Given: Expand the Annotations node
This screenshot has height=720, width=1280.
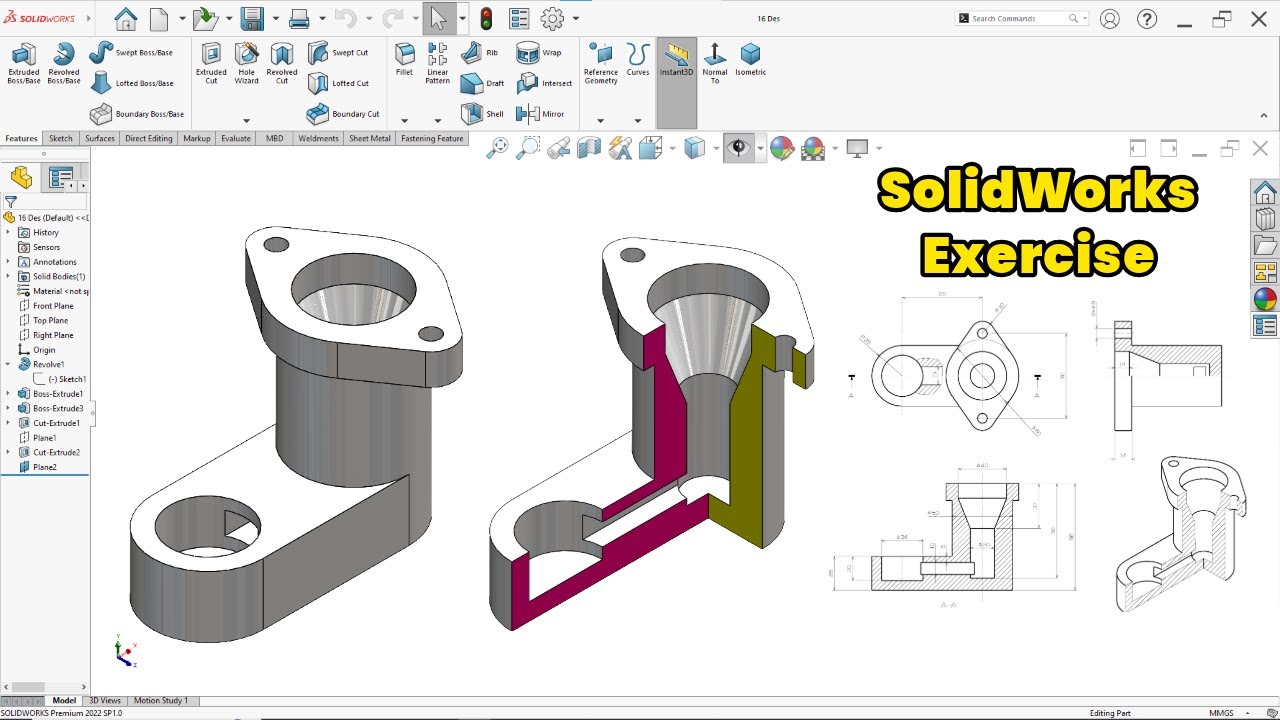Looking at the screenshot, I should [9, 262].
